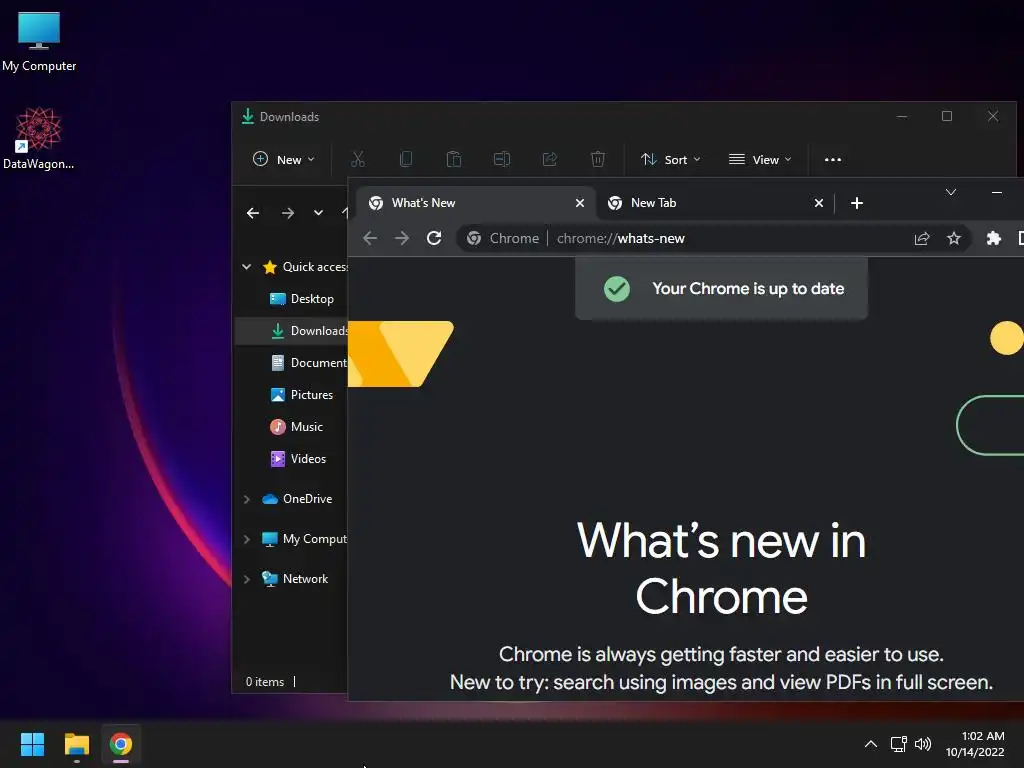Screen dimensions: 1024x768
Task: Open My Computer desktop icon
Action: click(x=39, y=41)
